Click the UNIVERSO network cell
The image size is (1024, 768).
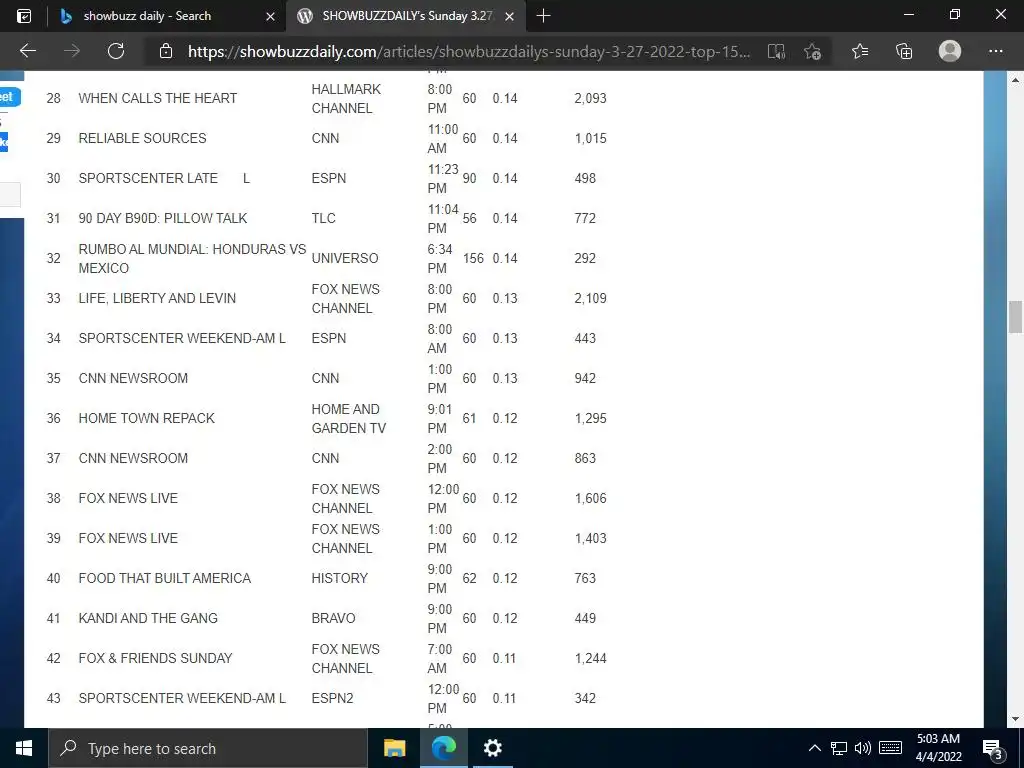pos(345,258)
